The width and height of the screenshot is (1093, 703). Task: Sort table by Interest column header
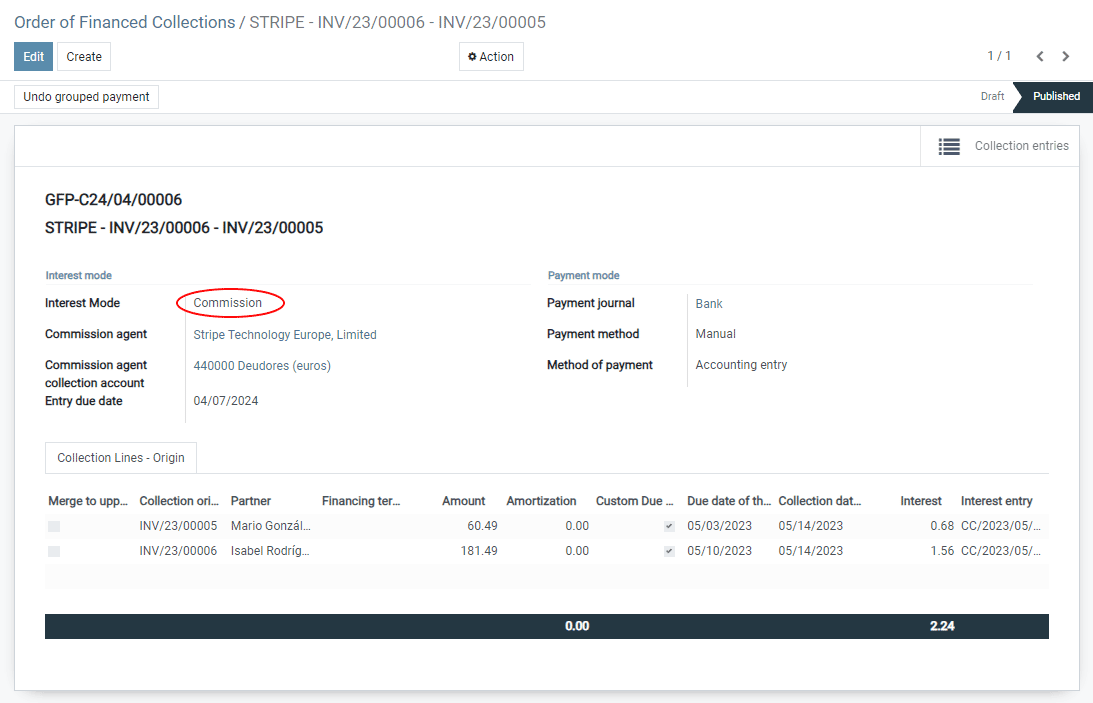920,501
